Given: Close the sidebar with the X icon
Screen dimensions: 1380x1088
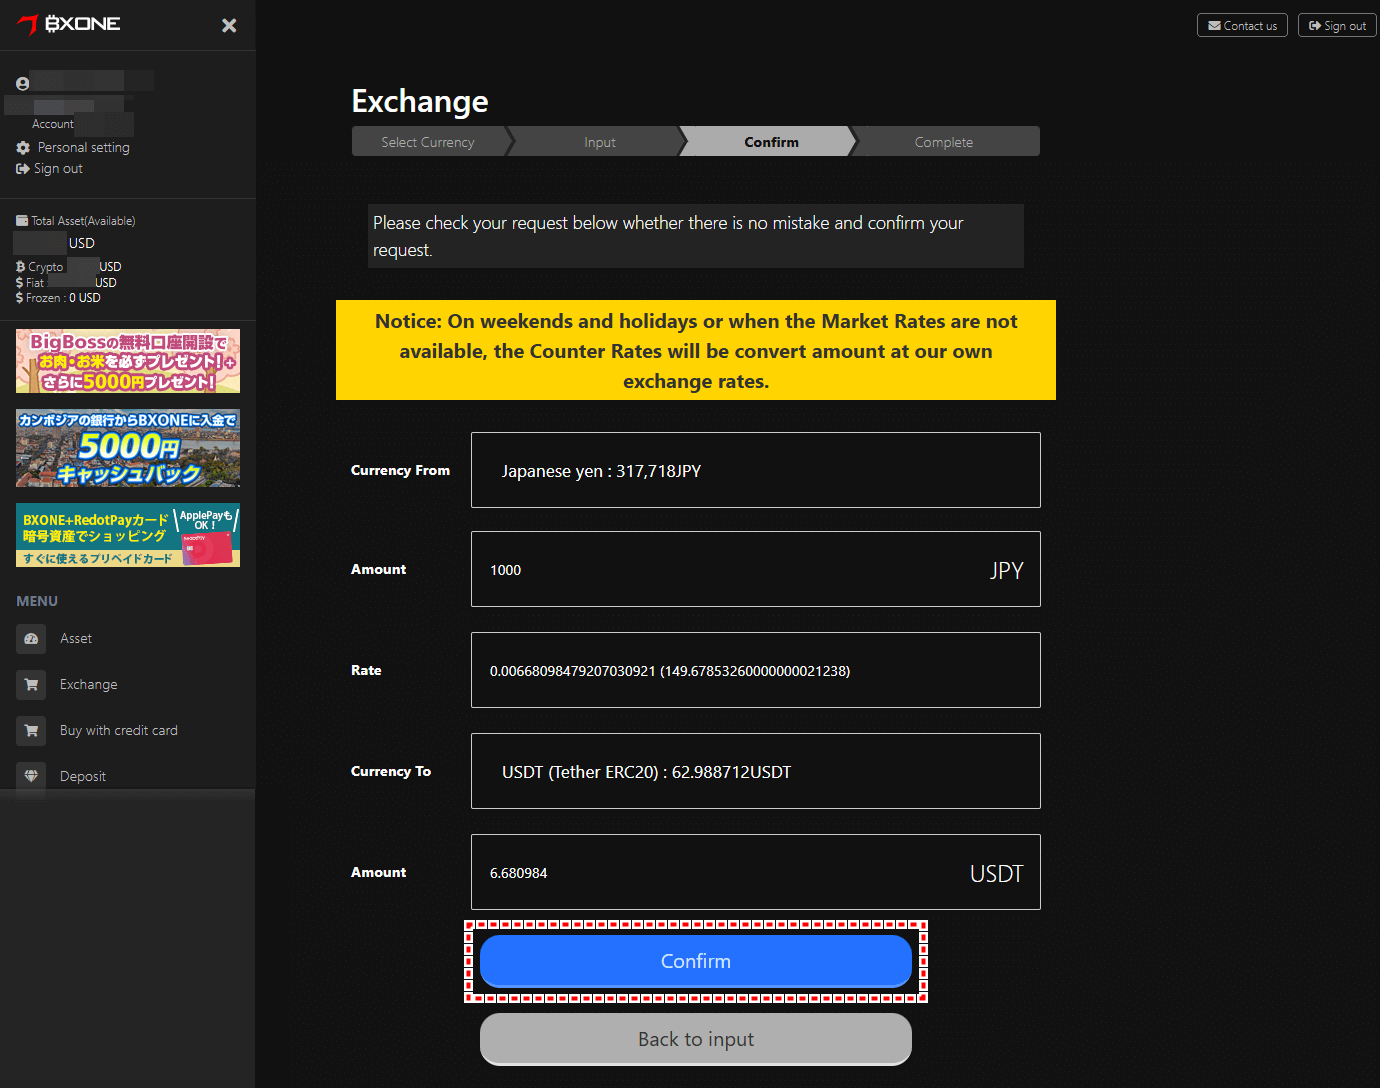Looking at the screenshot, I should 229,26.
